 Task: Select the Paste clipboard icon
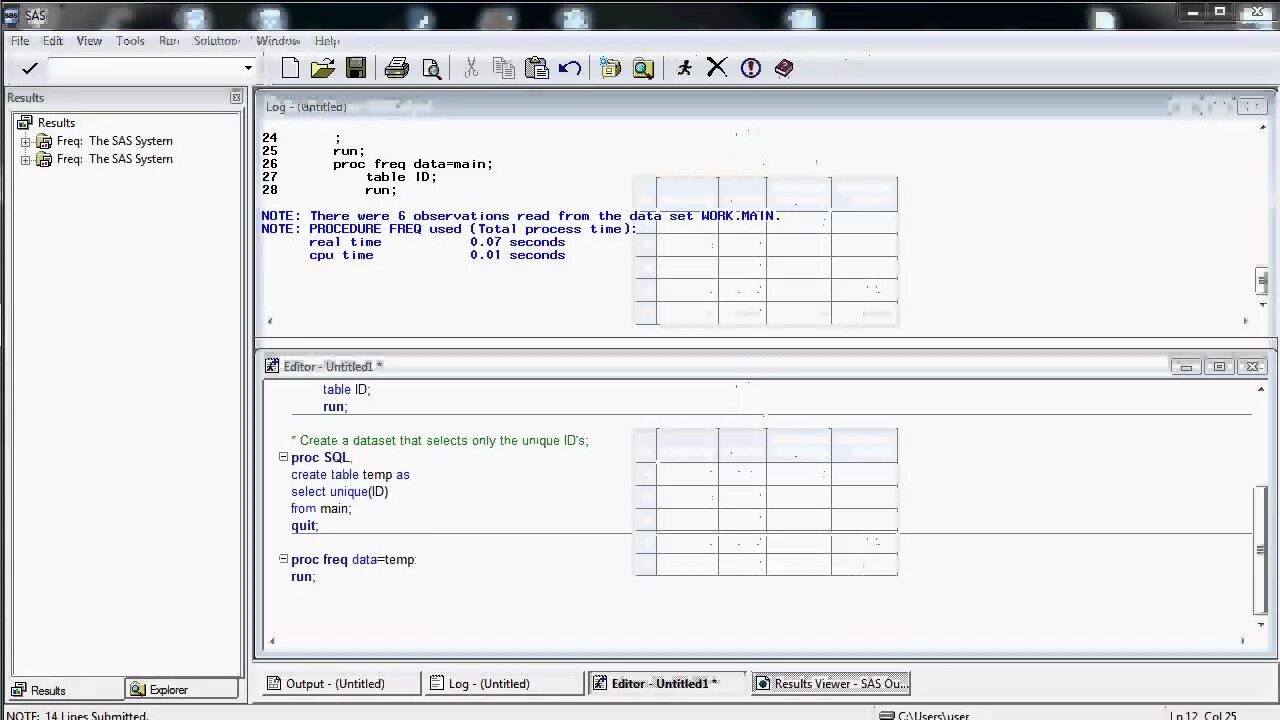[x=536, y=67]
